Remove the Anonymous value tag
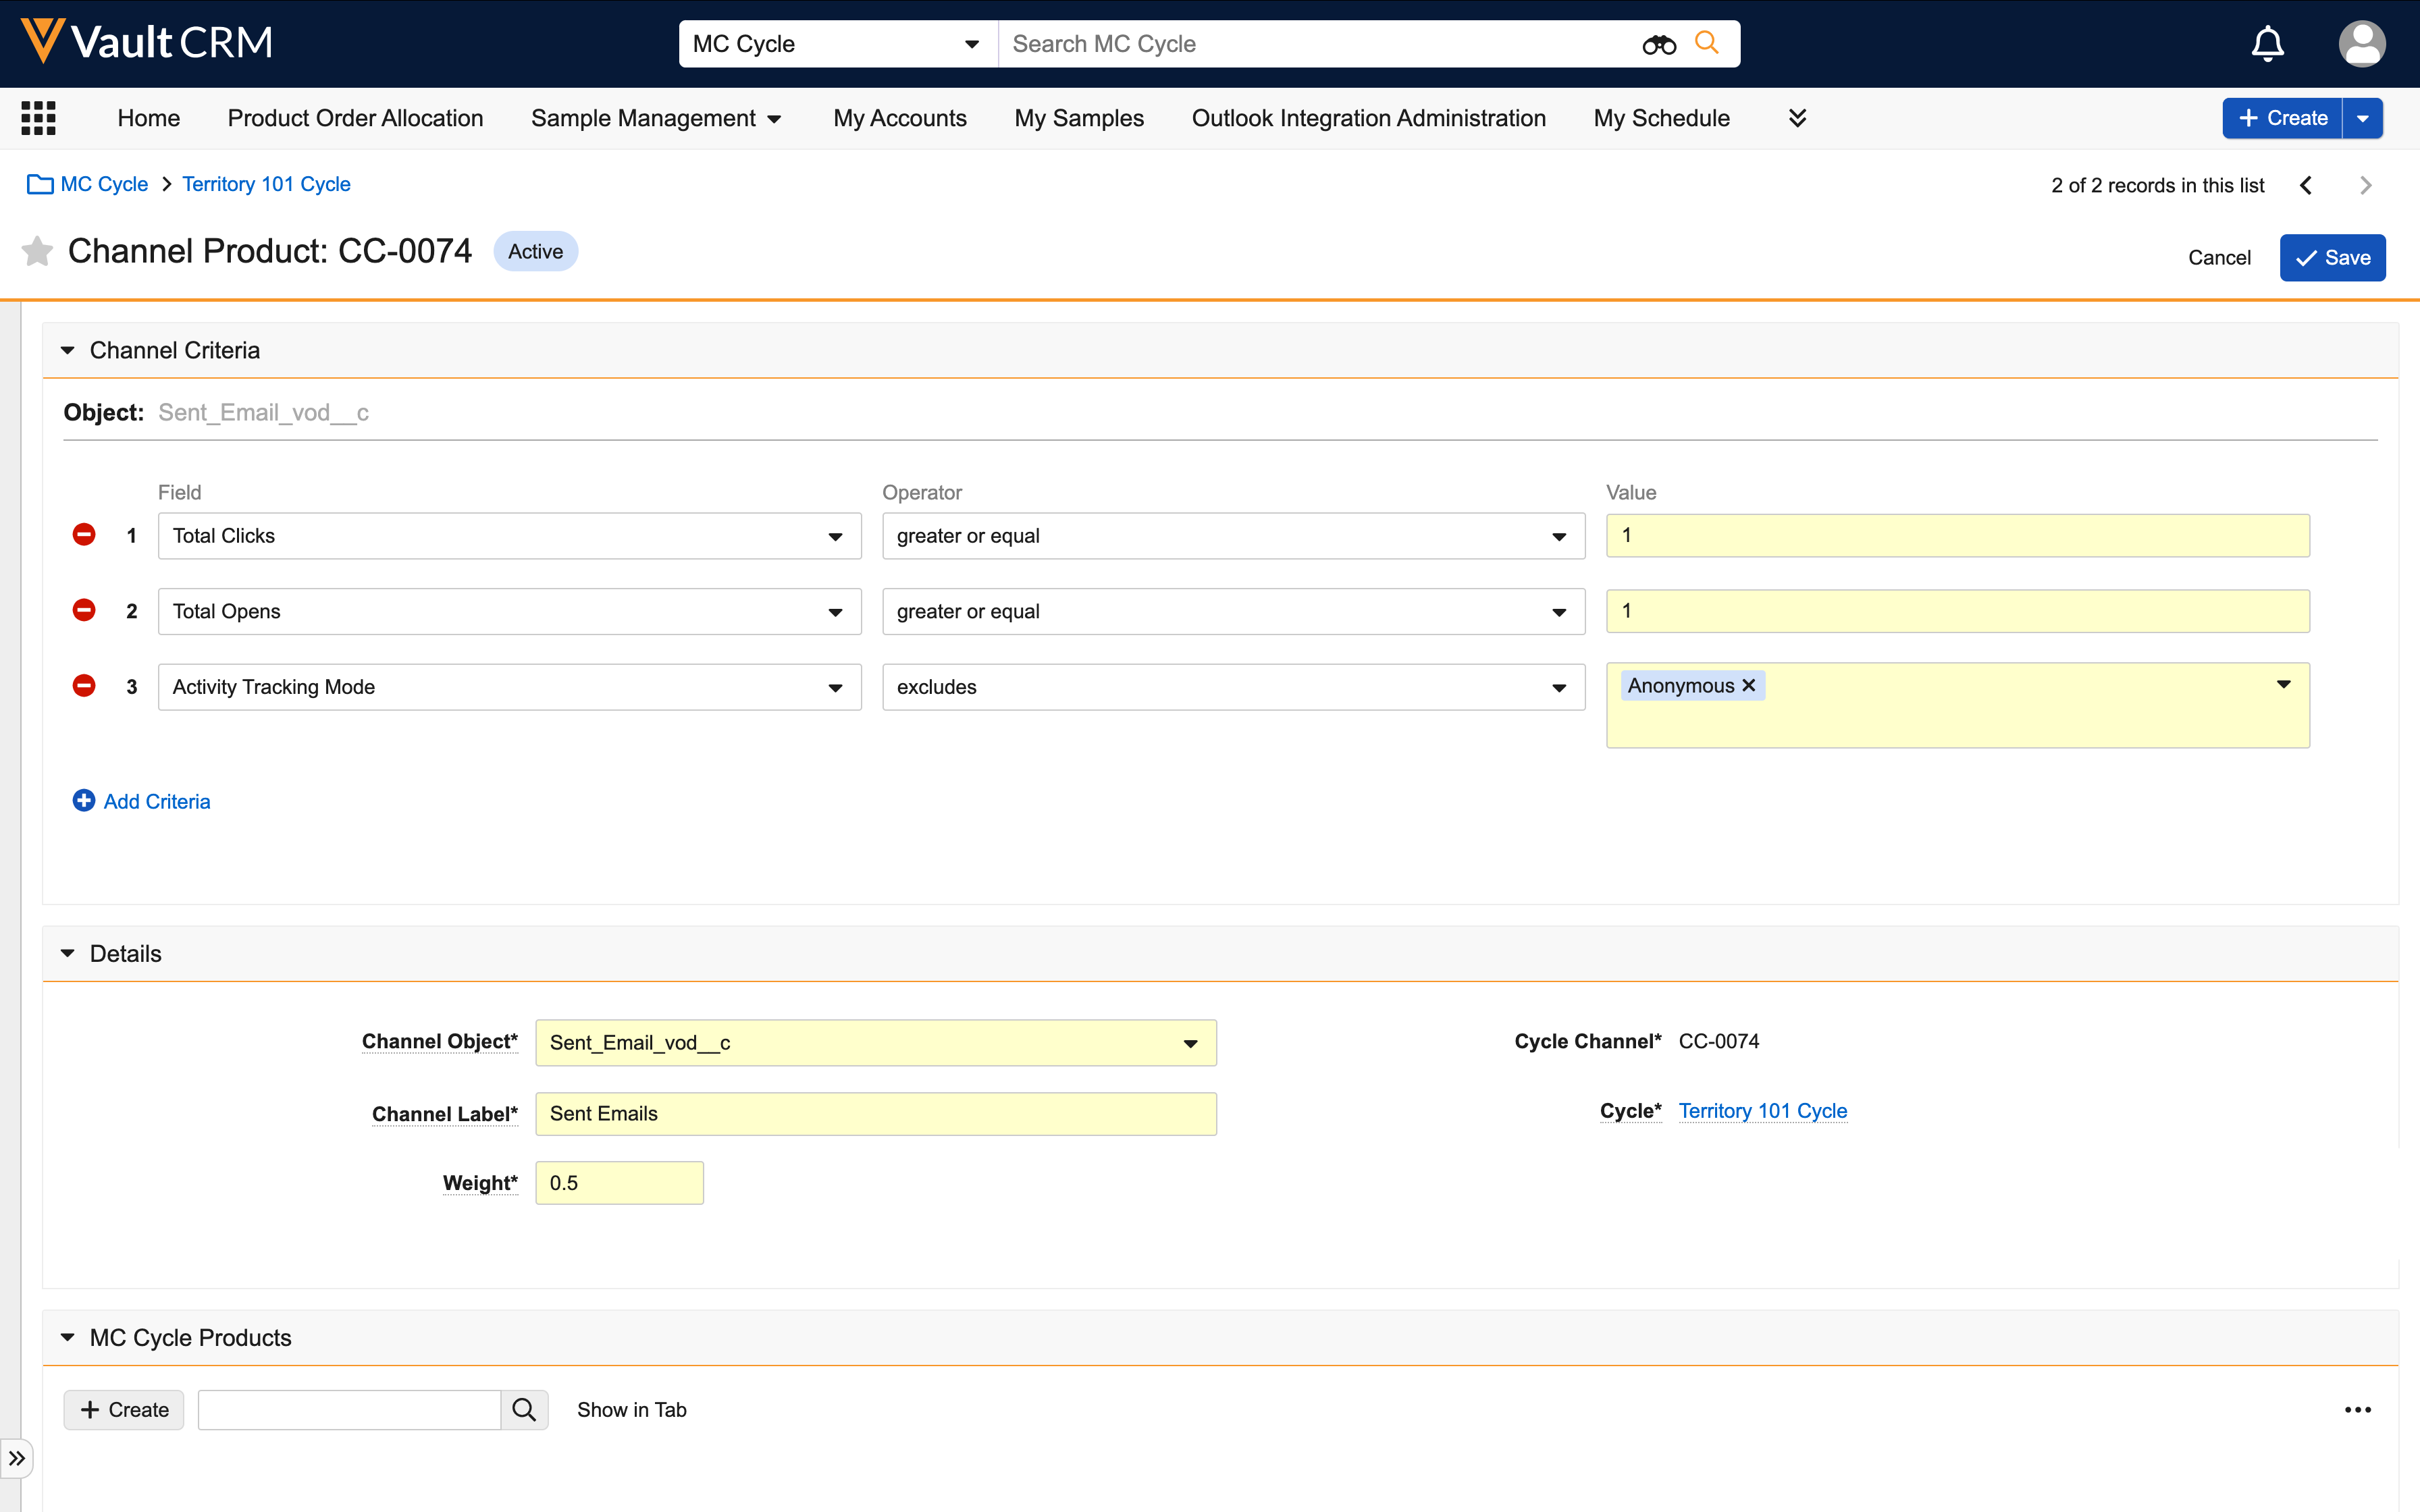 pos(1749,686)
